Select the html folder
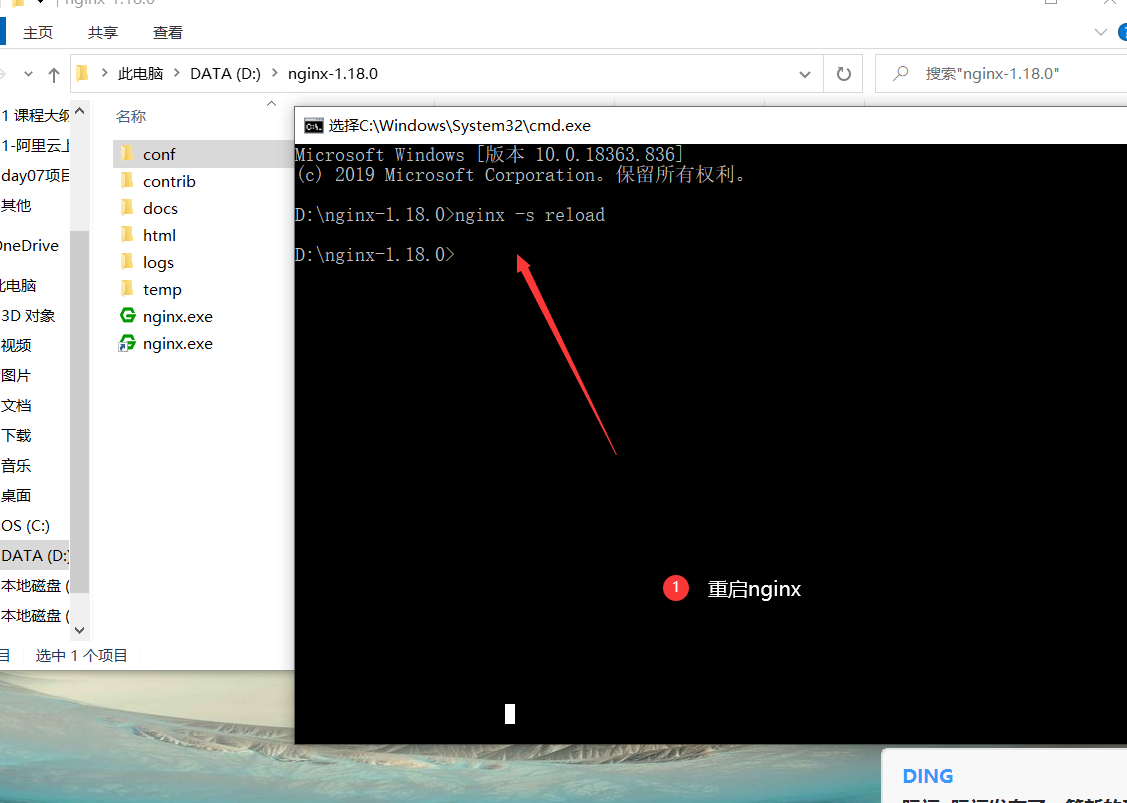 tap(159, 235)
